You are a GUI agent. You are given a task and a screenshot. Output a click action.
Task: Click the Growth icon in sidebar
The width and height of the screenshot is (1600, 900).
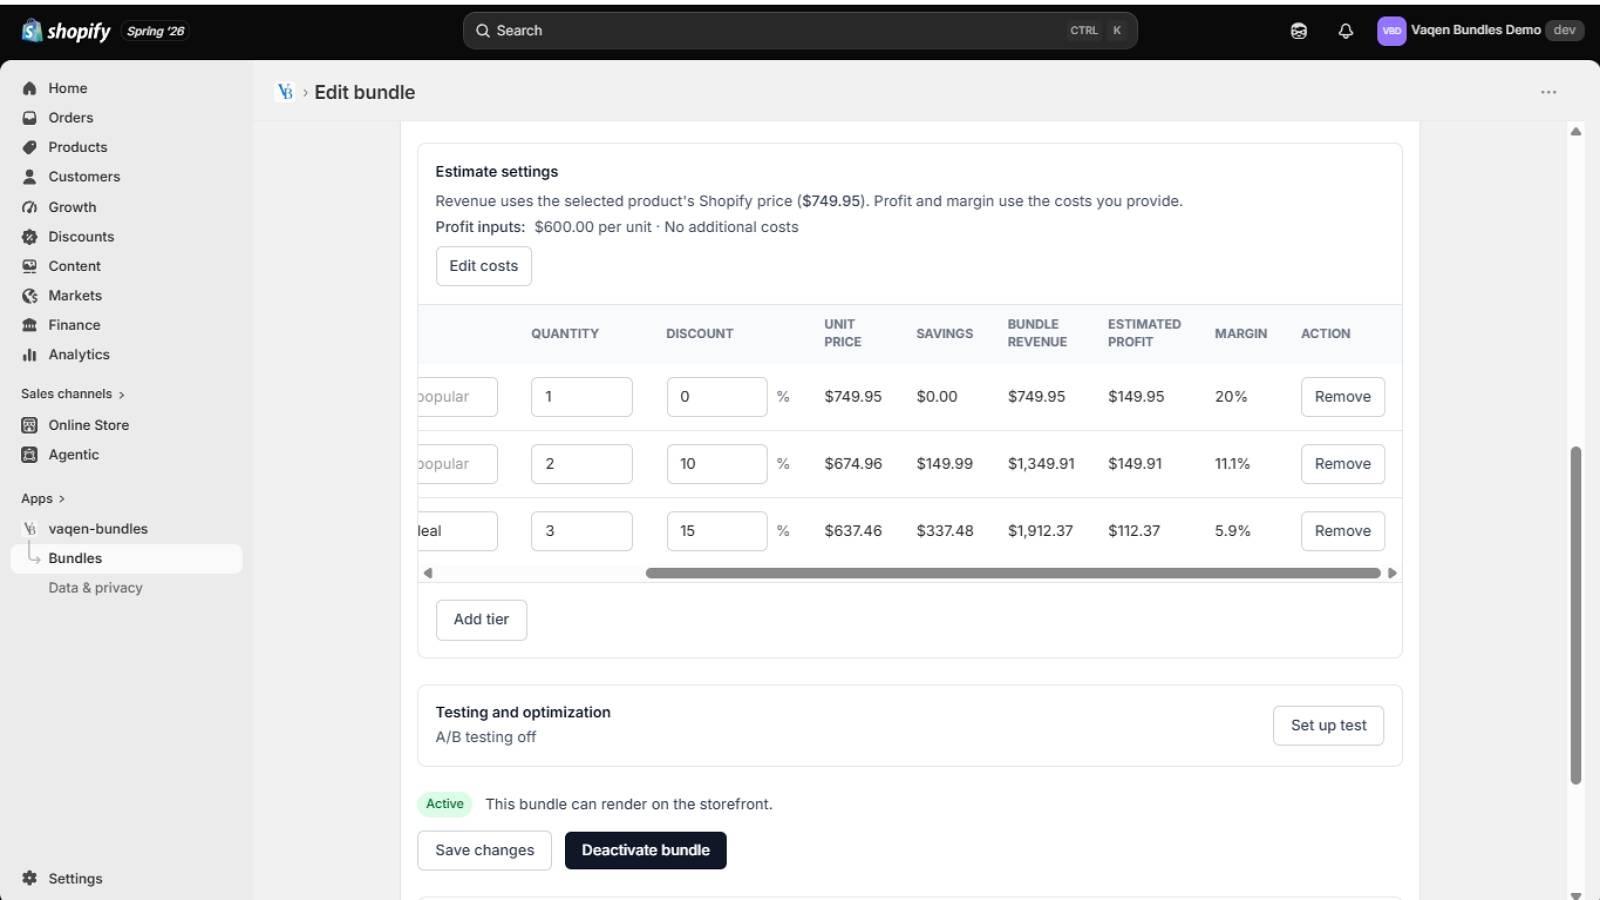pos(30,207)
